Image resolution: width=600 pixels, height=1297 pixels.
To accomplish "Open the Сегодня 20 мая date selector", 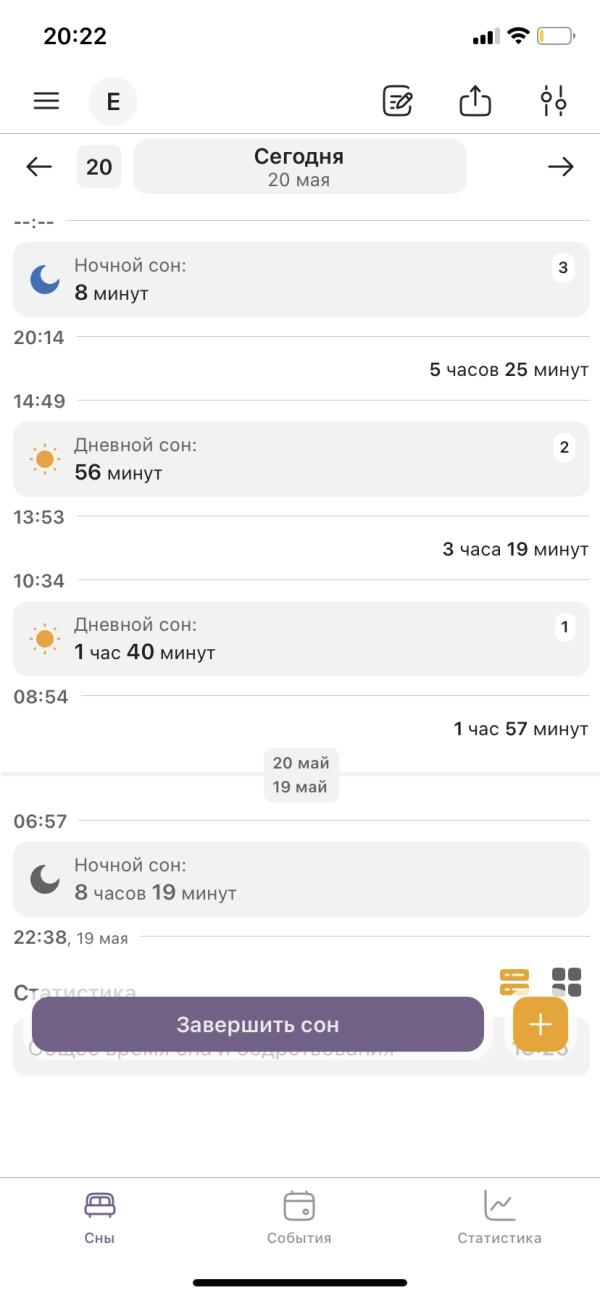I will 300,166.
